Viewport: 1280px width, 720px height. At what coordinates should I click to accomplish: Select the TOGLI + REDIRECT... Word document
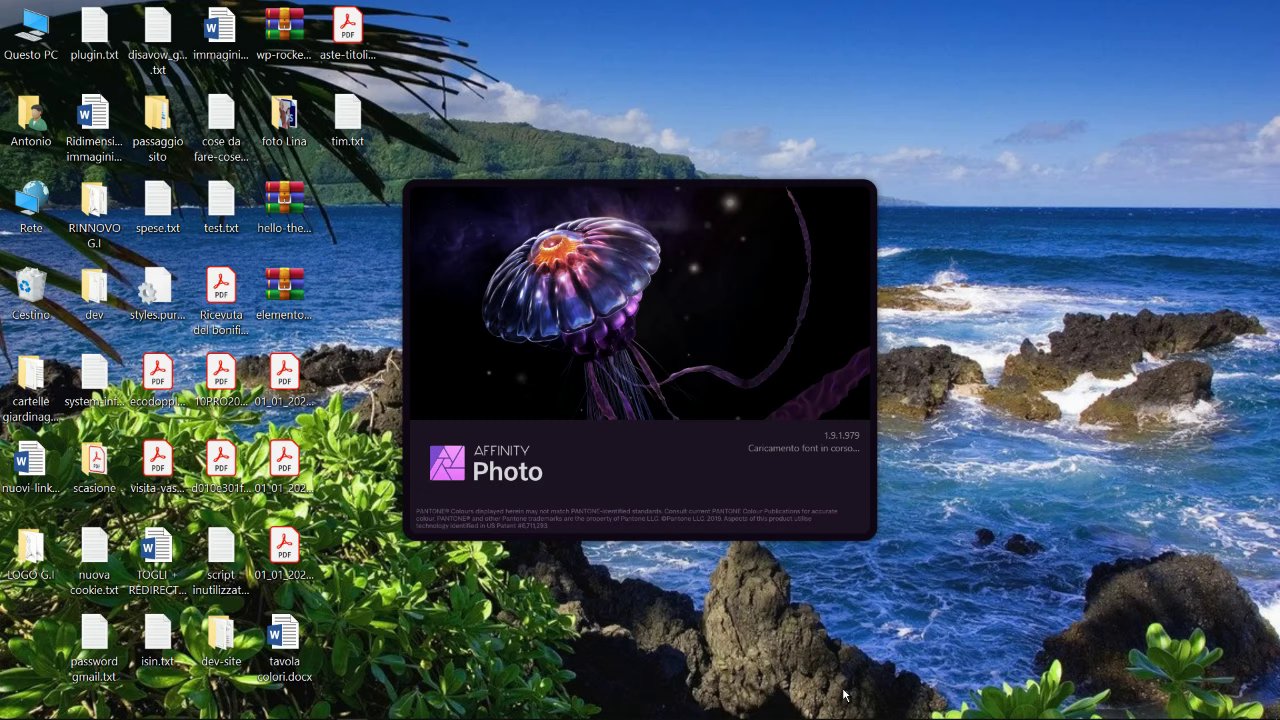[158, 562]
